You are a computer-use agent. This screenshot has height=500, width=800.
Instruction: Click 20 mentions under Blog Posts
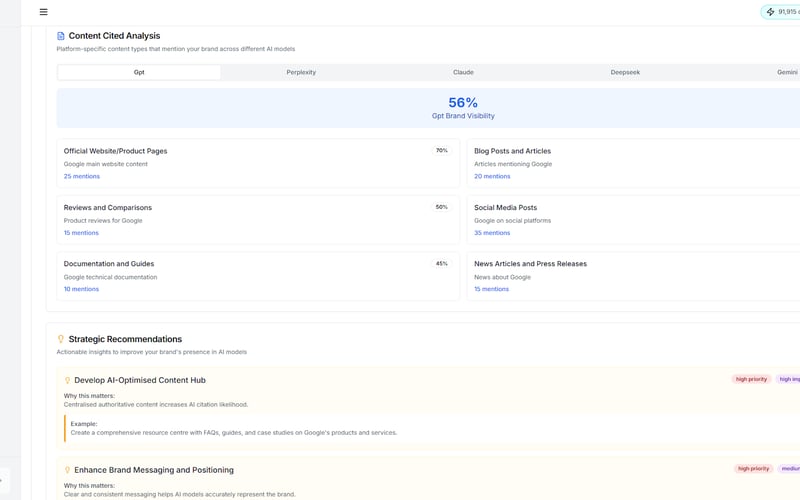(x=492, y=176)
